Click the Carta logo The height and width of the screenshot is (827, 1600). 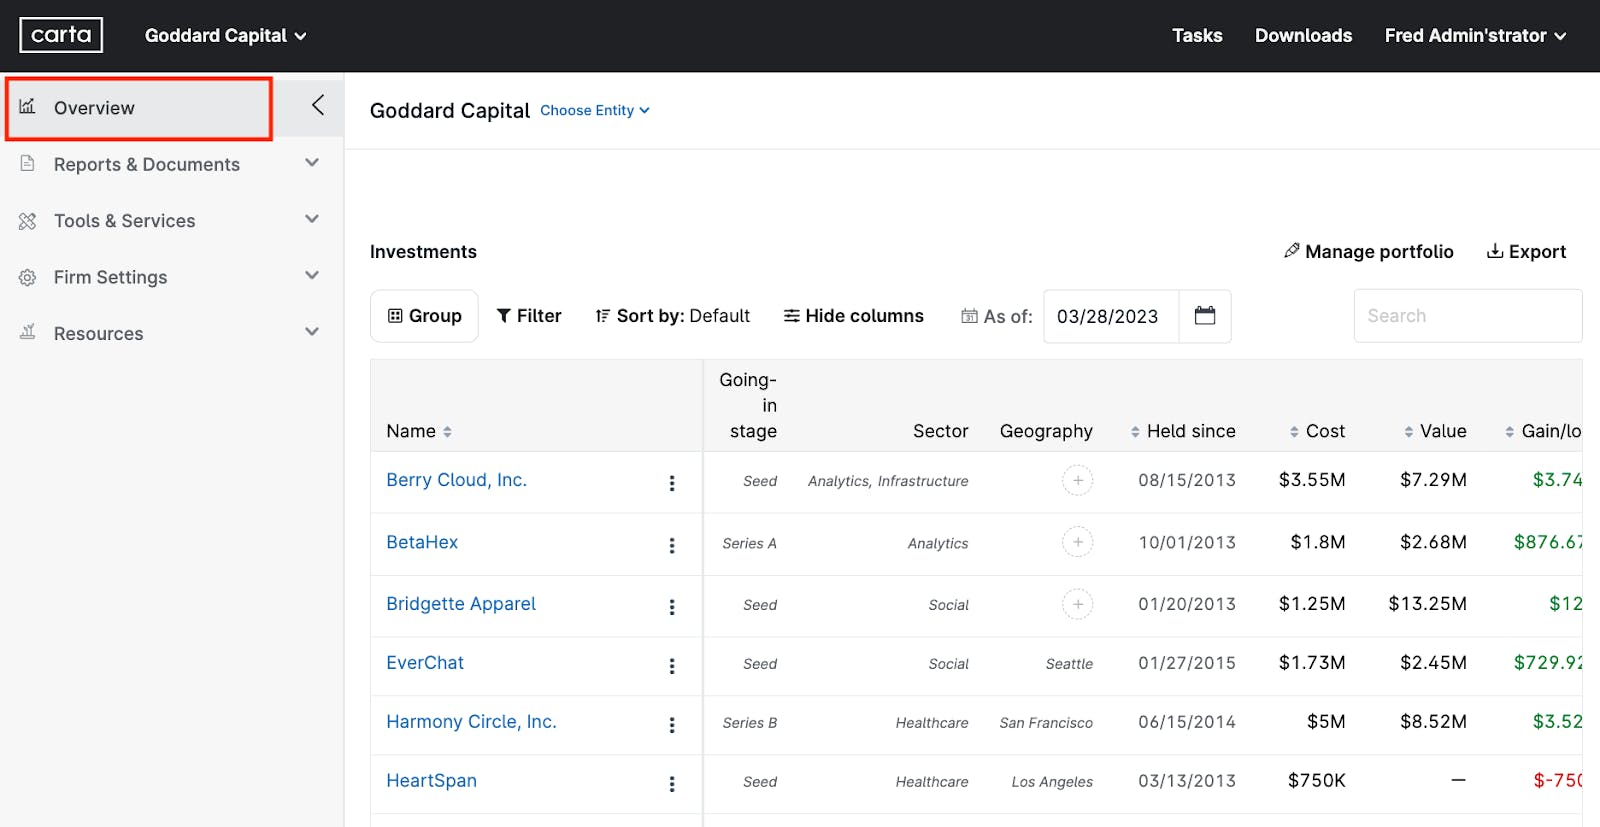[x=61, y=35]
